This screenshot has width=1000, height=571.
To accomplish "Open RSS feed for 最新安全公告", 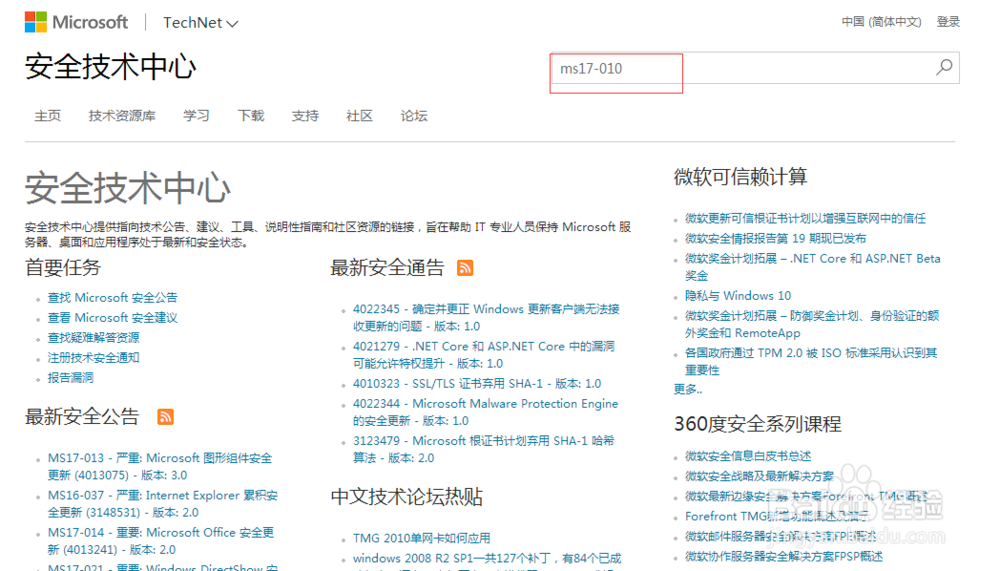I will coord(165,417).
